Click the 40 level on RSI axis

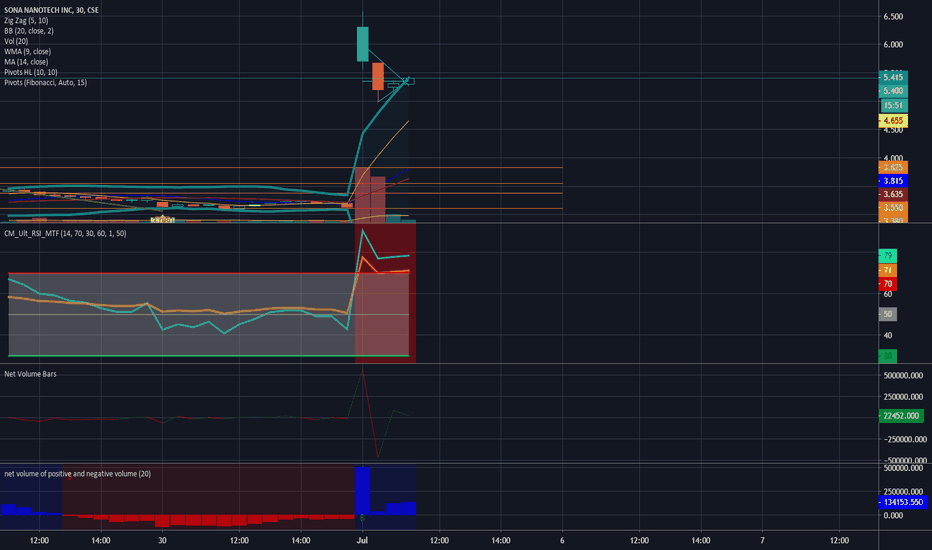click(887, 336)
